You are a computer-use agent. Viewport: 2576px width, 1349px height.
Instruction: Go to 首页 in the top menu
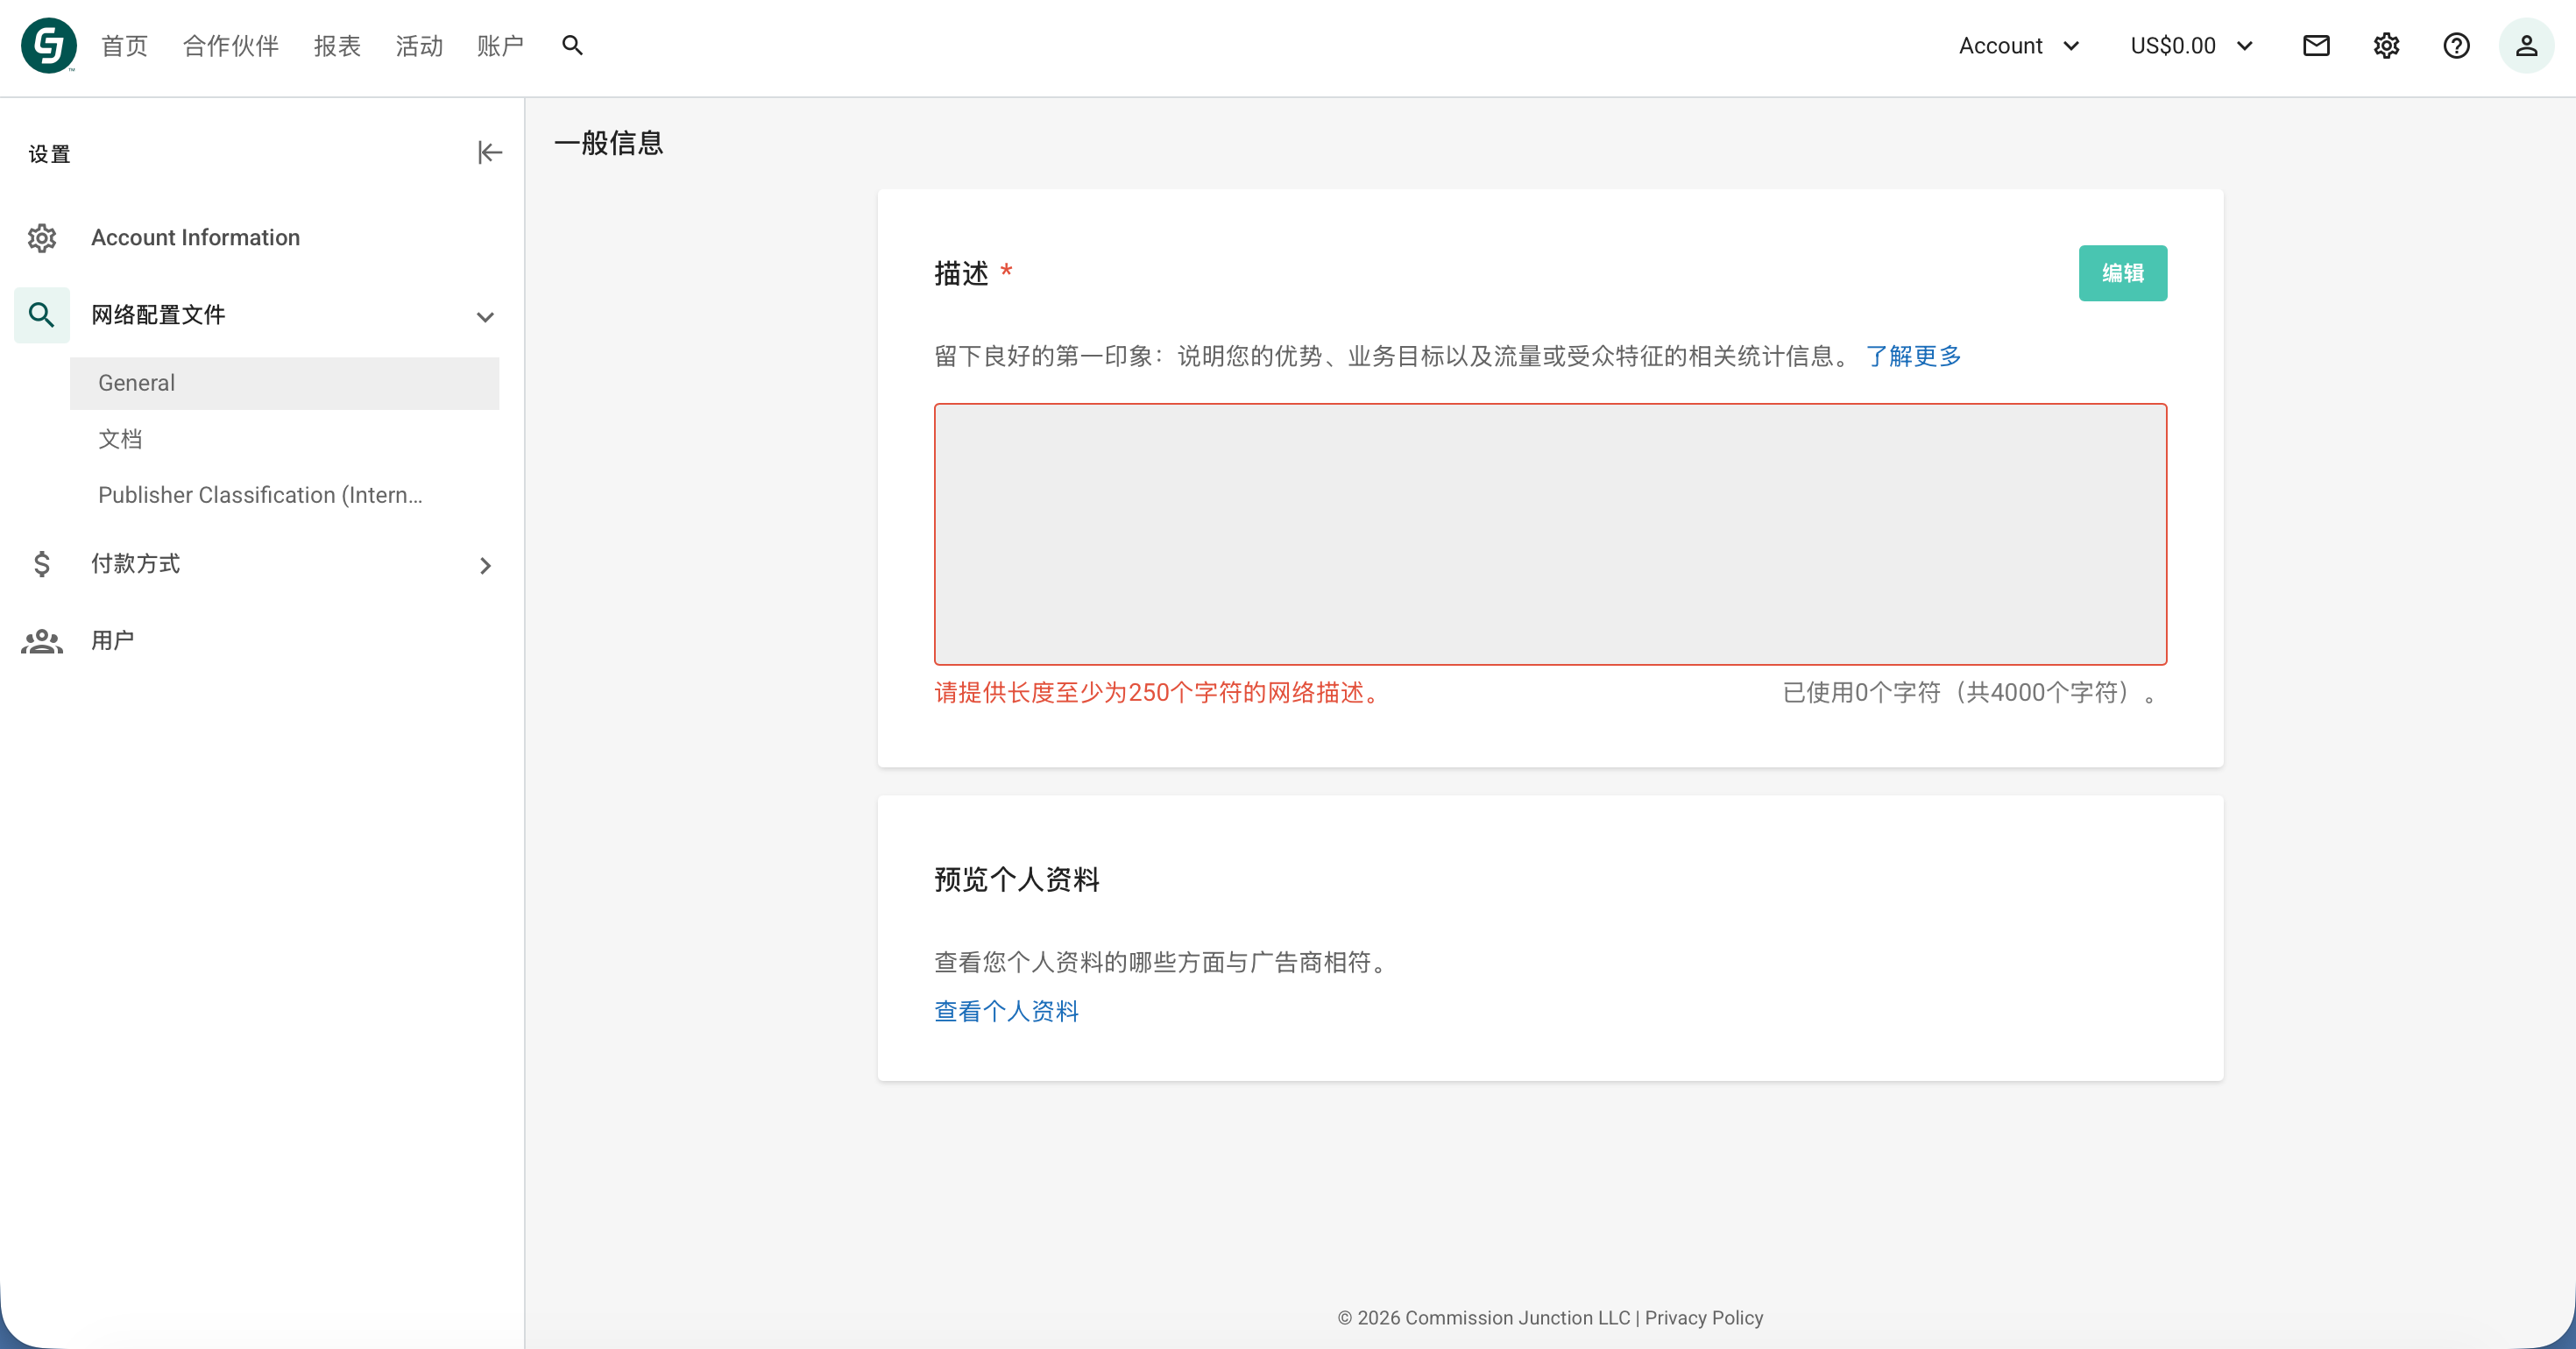coord(125,46)
